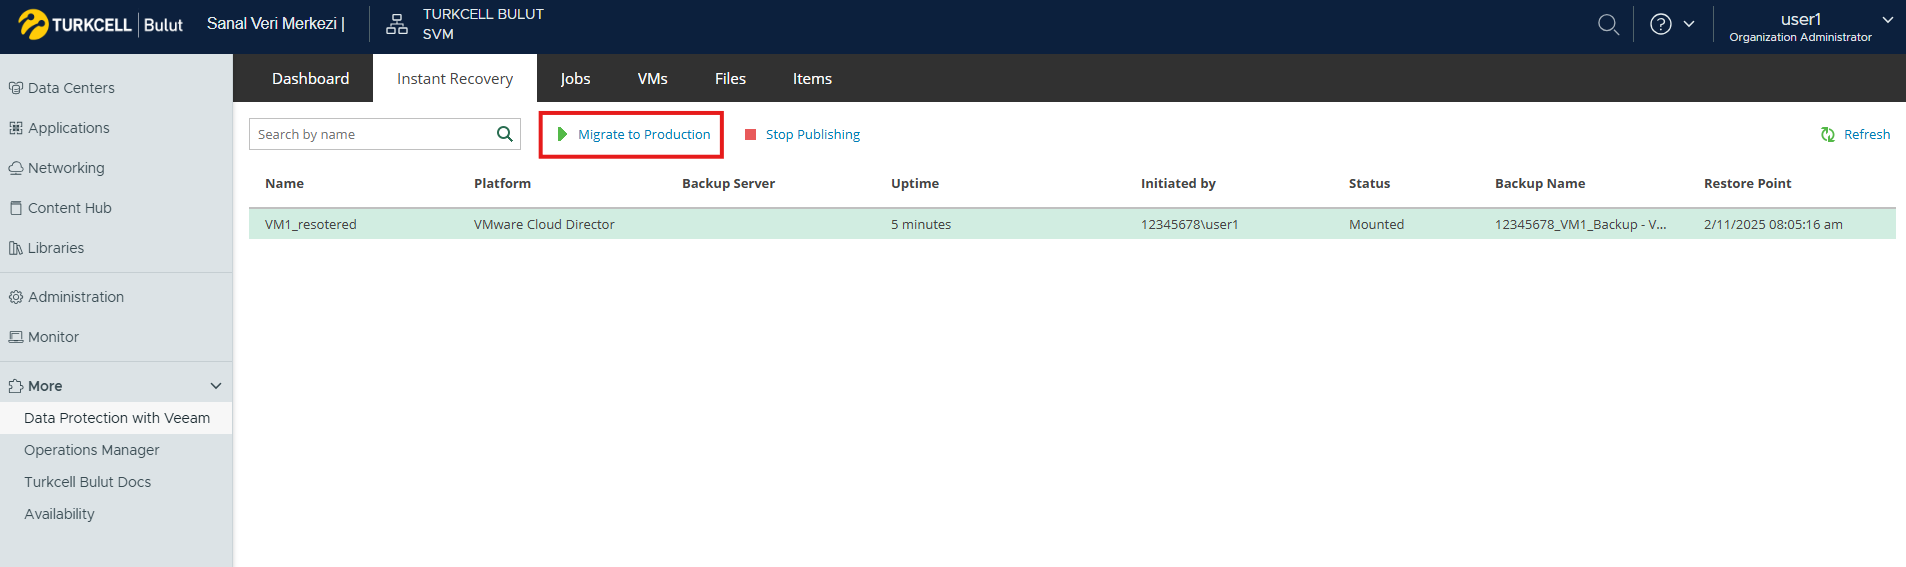Image resolution: width=1906 pixels, height=567 pixels.
Task: Click the TURKCELL BULUT SVM organization icon
Action: pos(397,24)
